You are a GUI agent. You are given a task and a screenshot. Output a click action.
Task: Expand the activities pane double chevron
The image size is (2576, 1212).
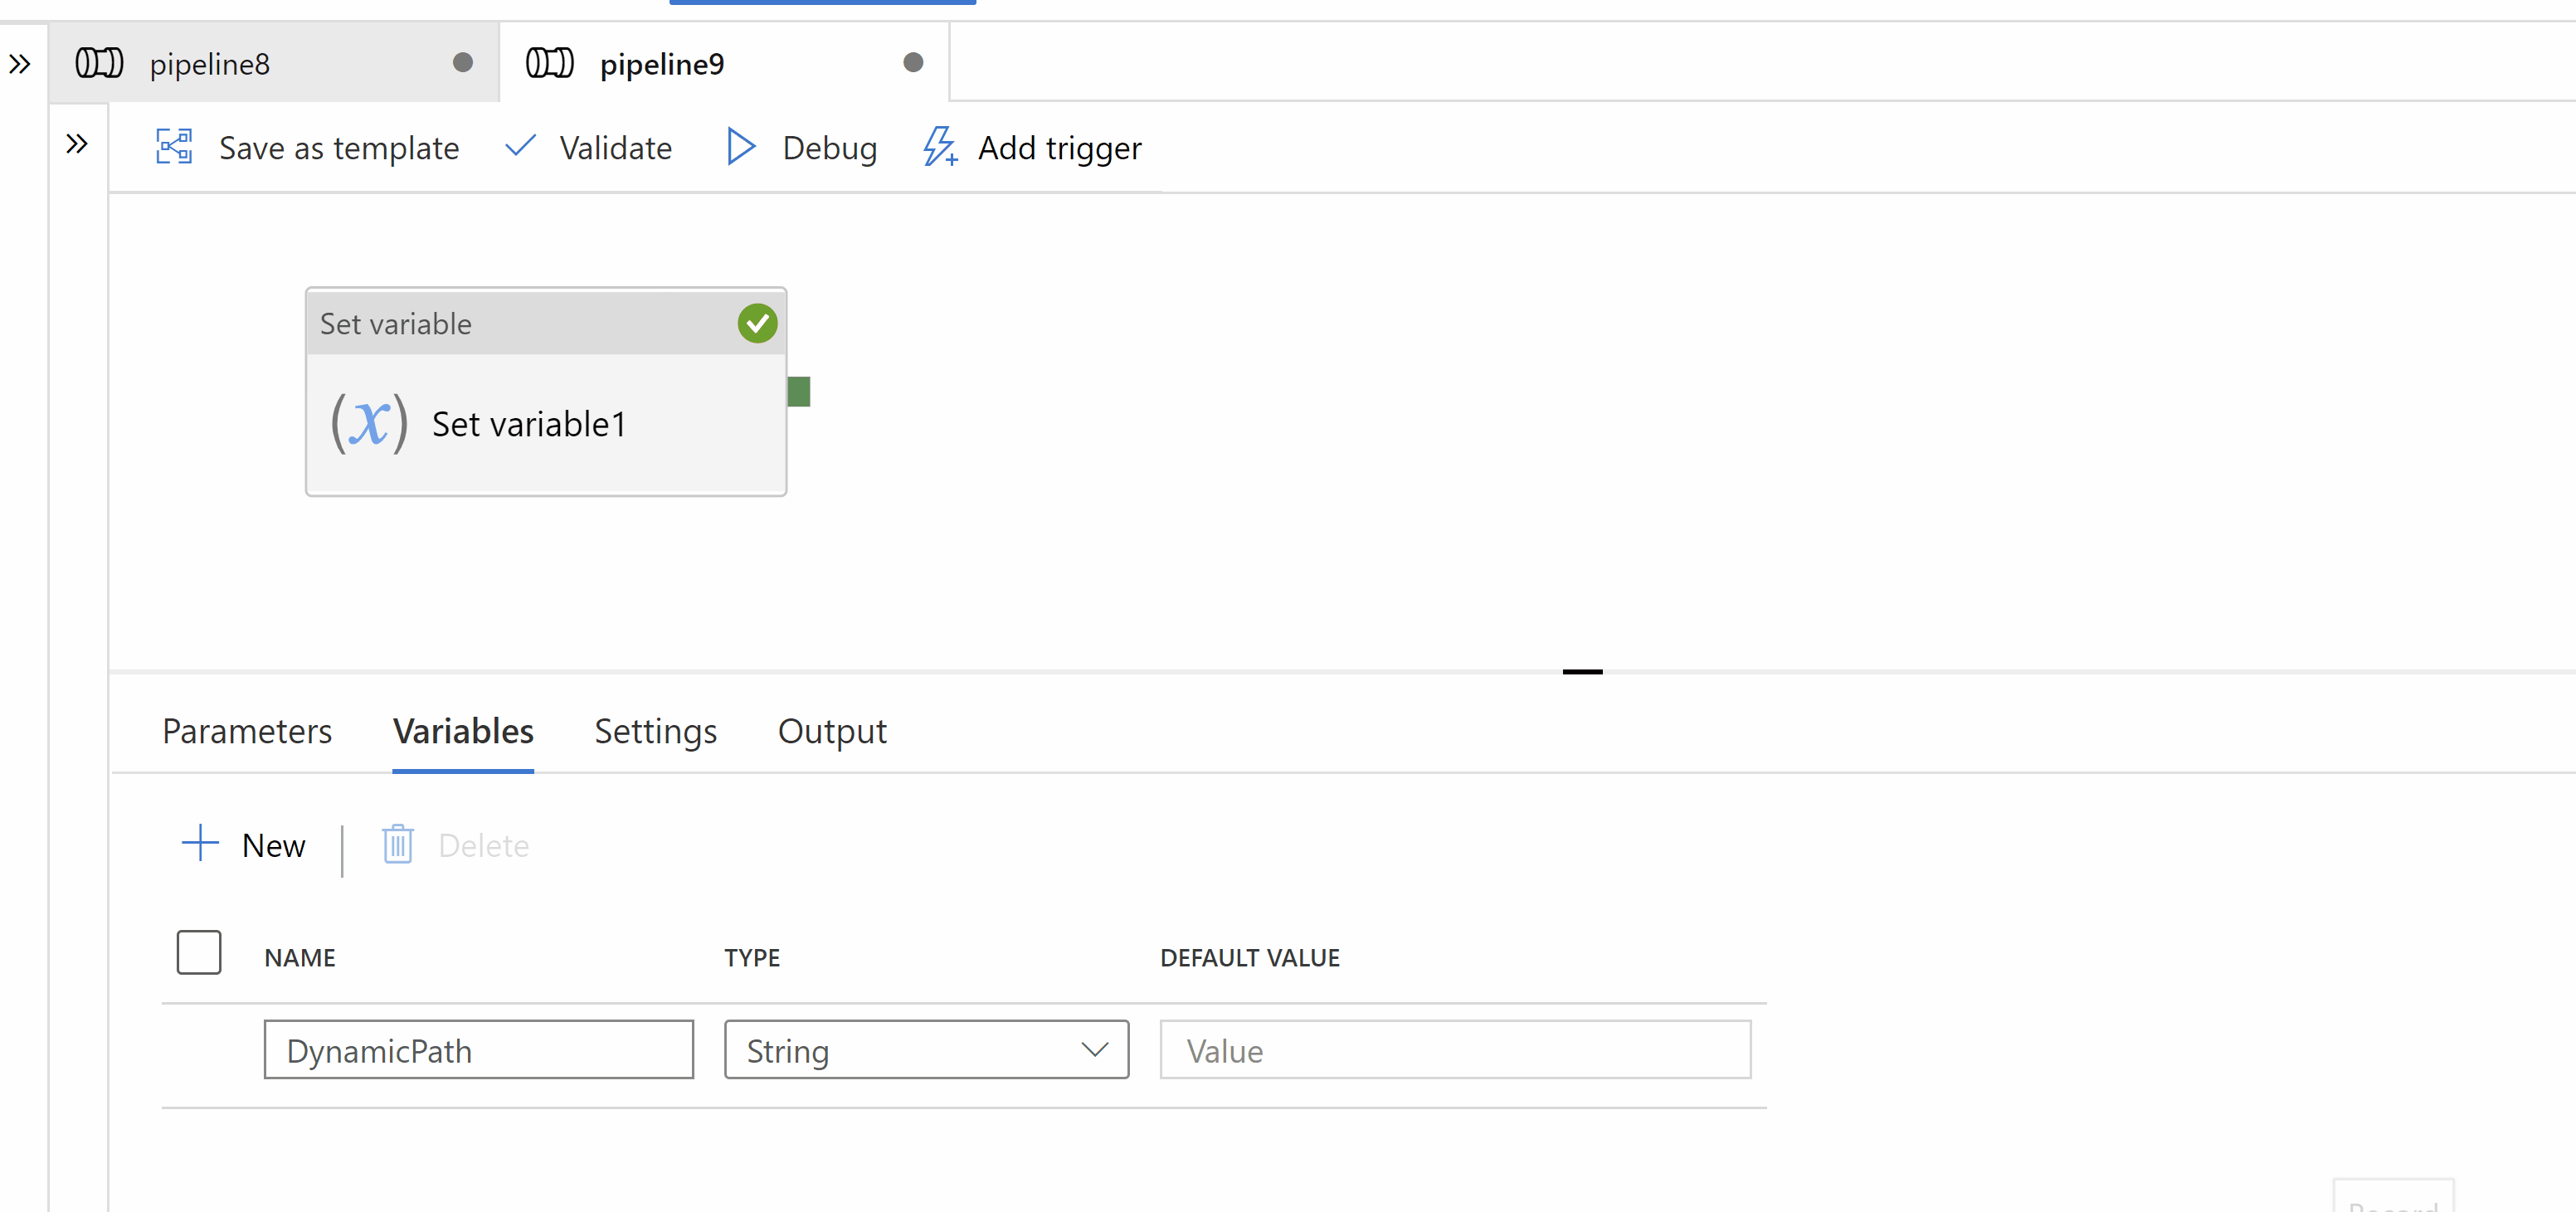[x=77, y=144]
